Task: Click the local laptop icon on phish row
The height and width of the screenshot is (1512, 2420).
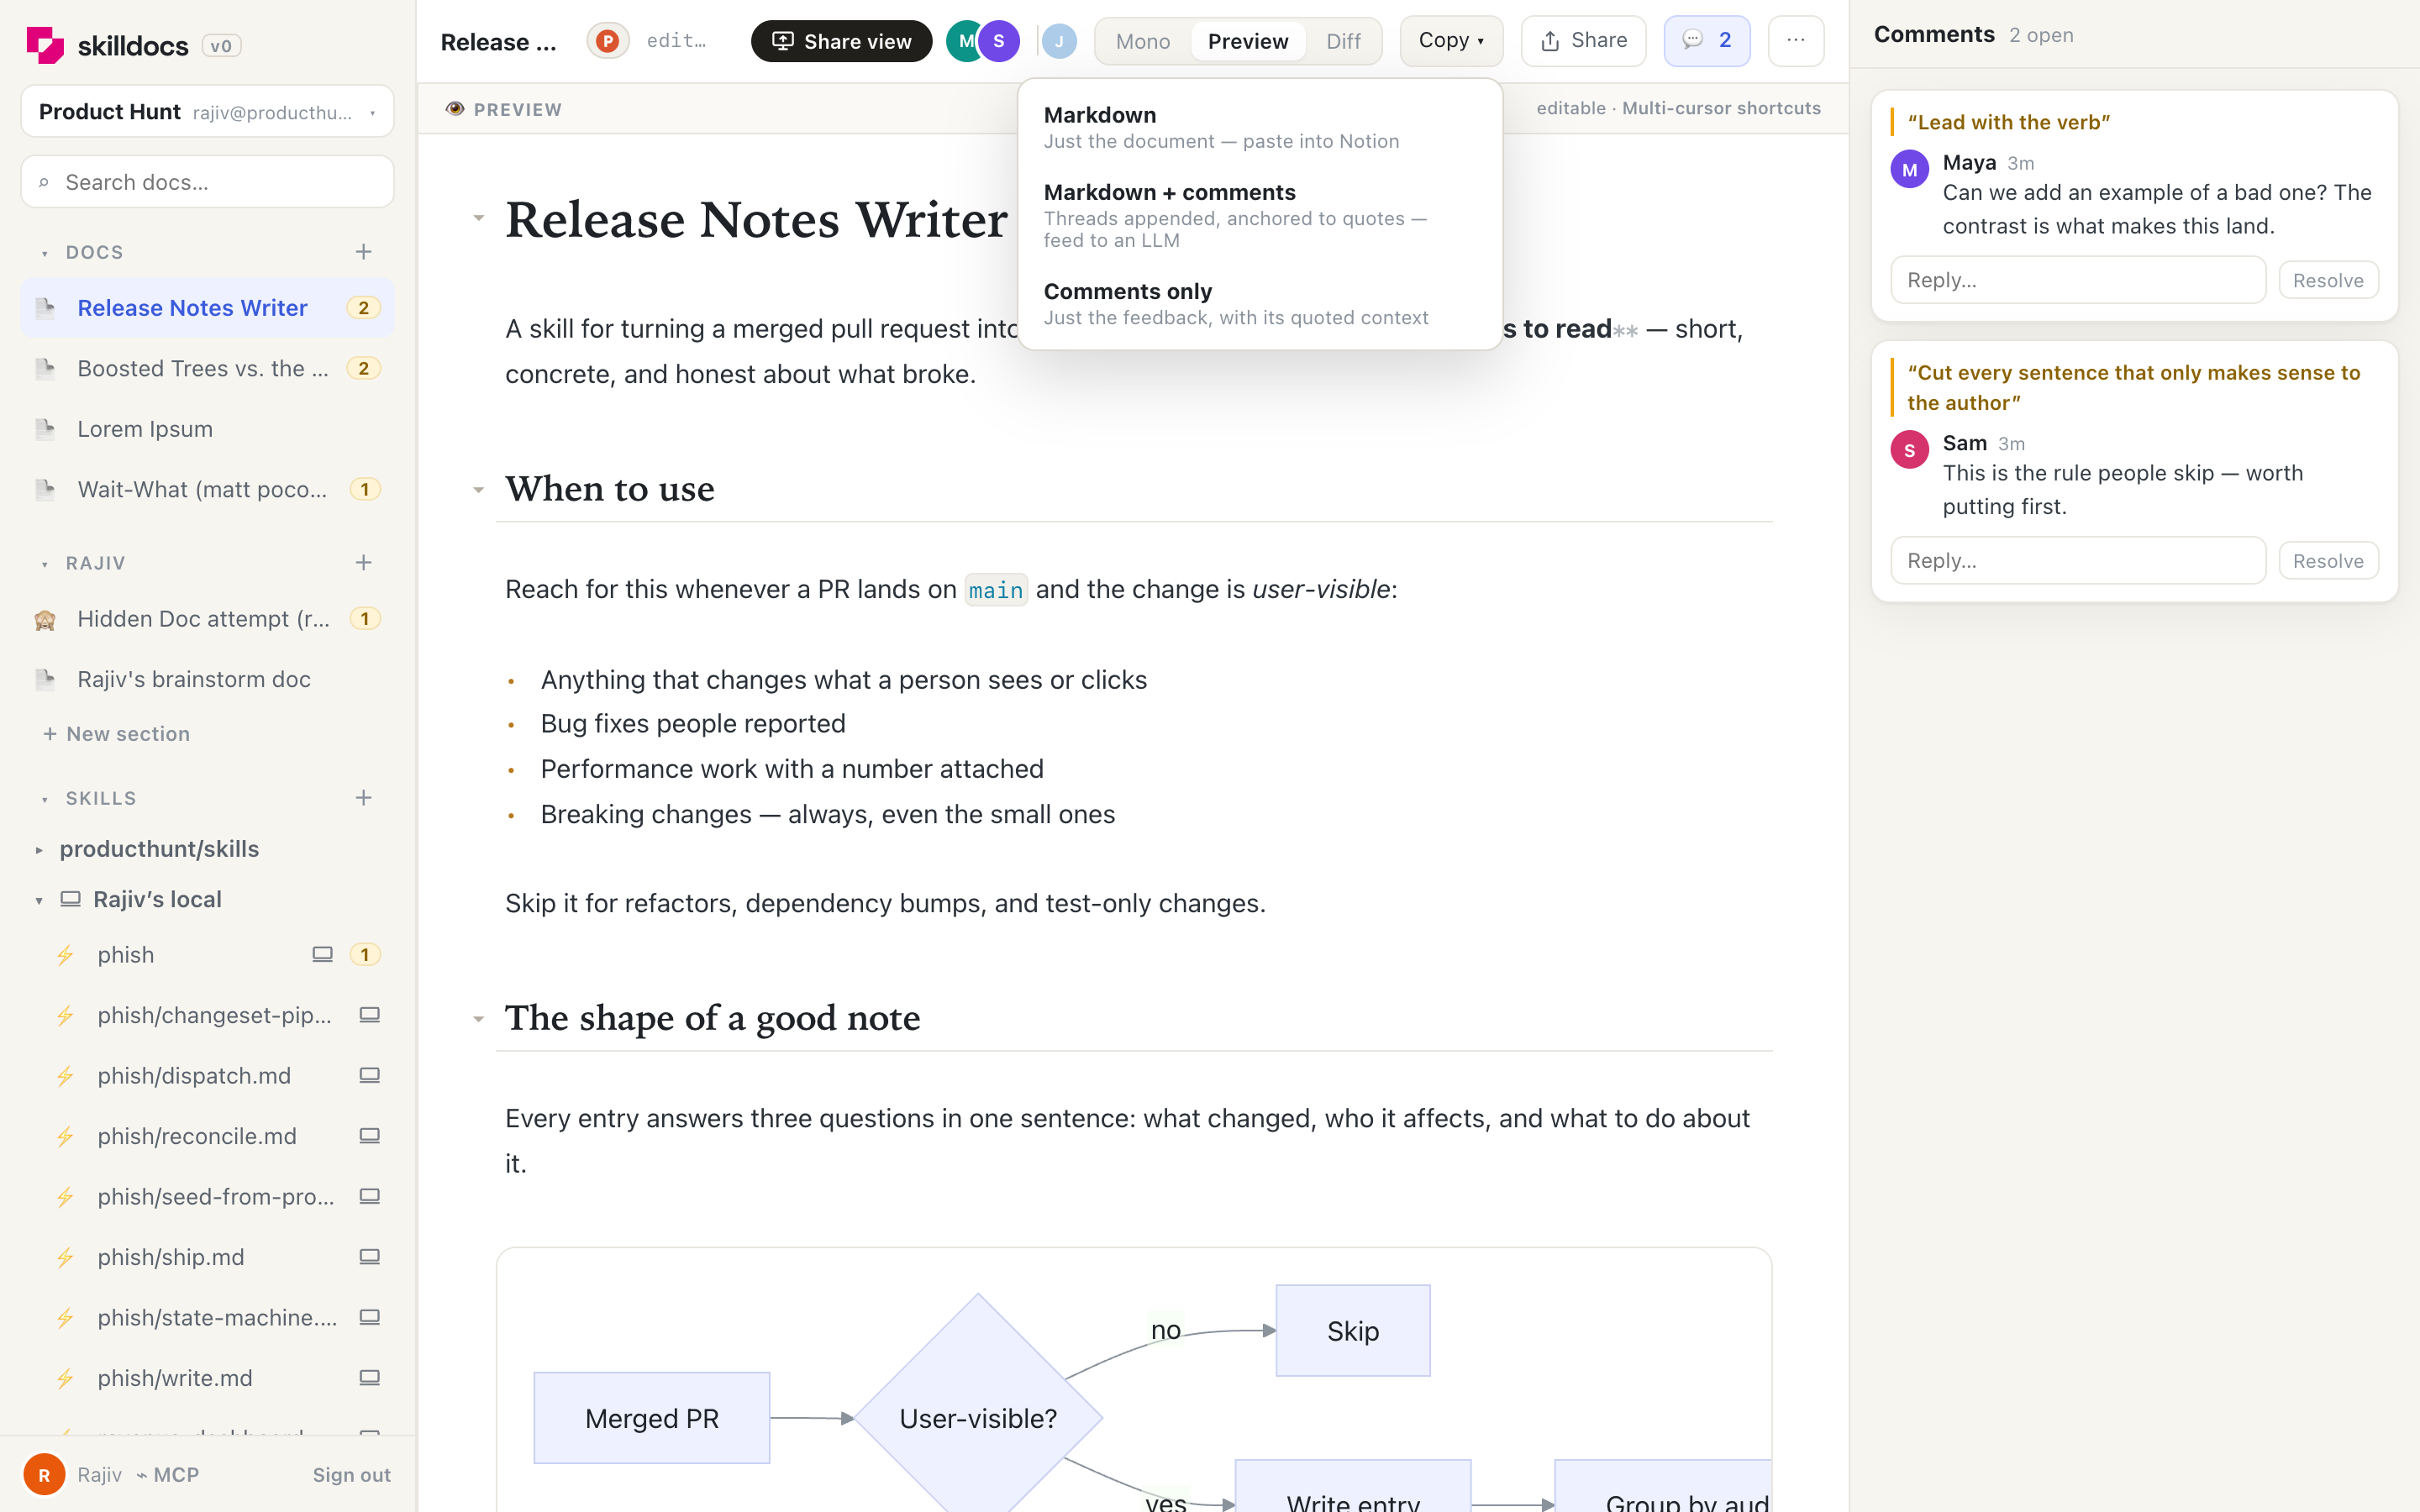Action: click(322, 954)
